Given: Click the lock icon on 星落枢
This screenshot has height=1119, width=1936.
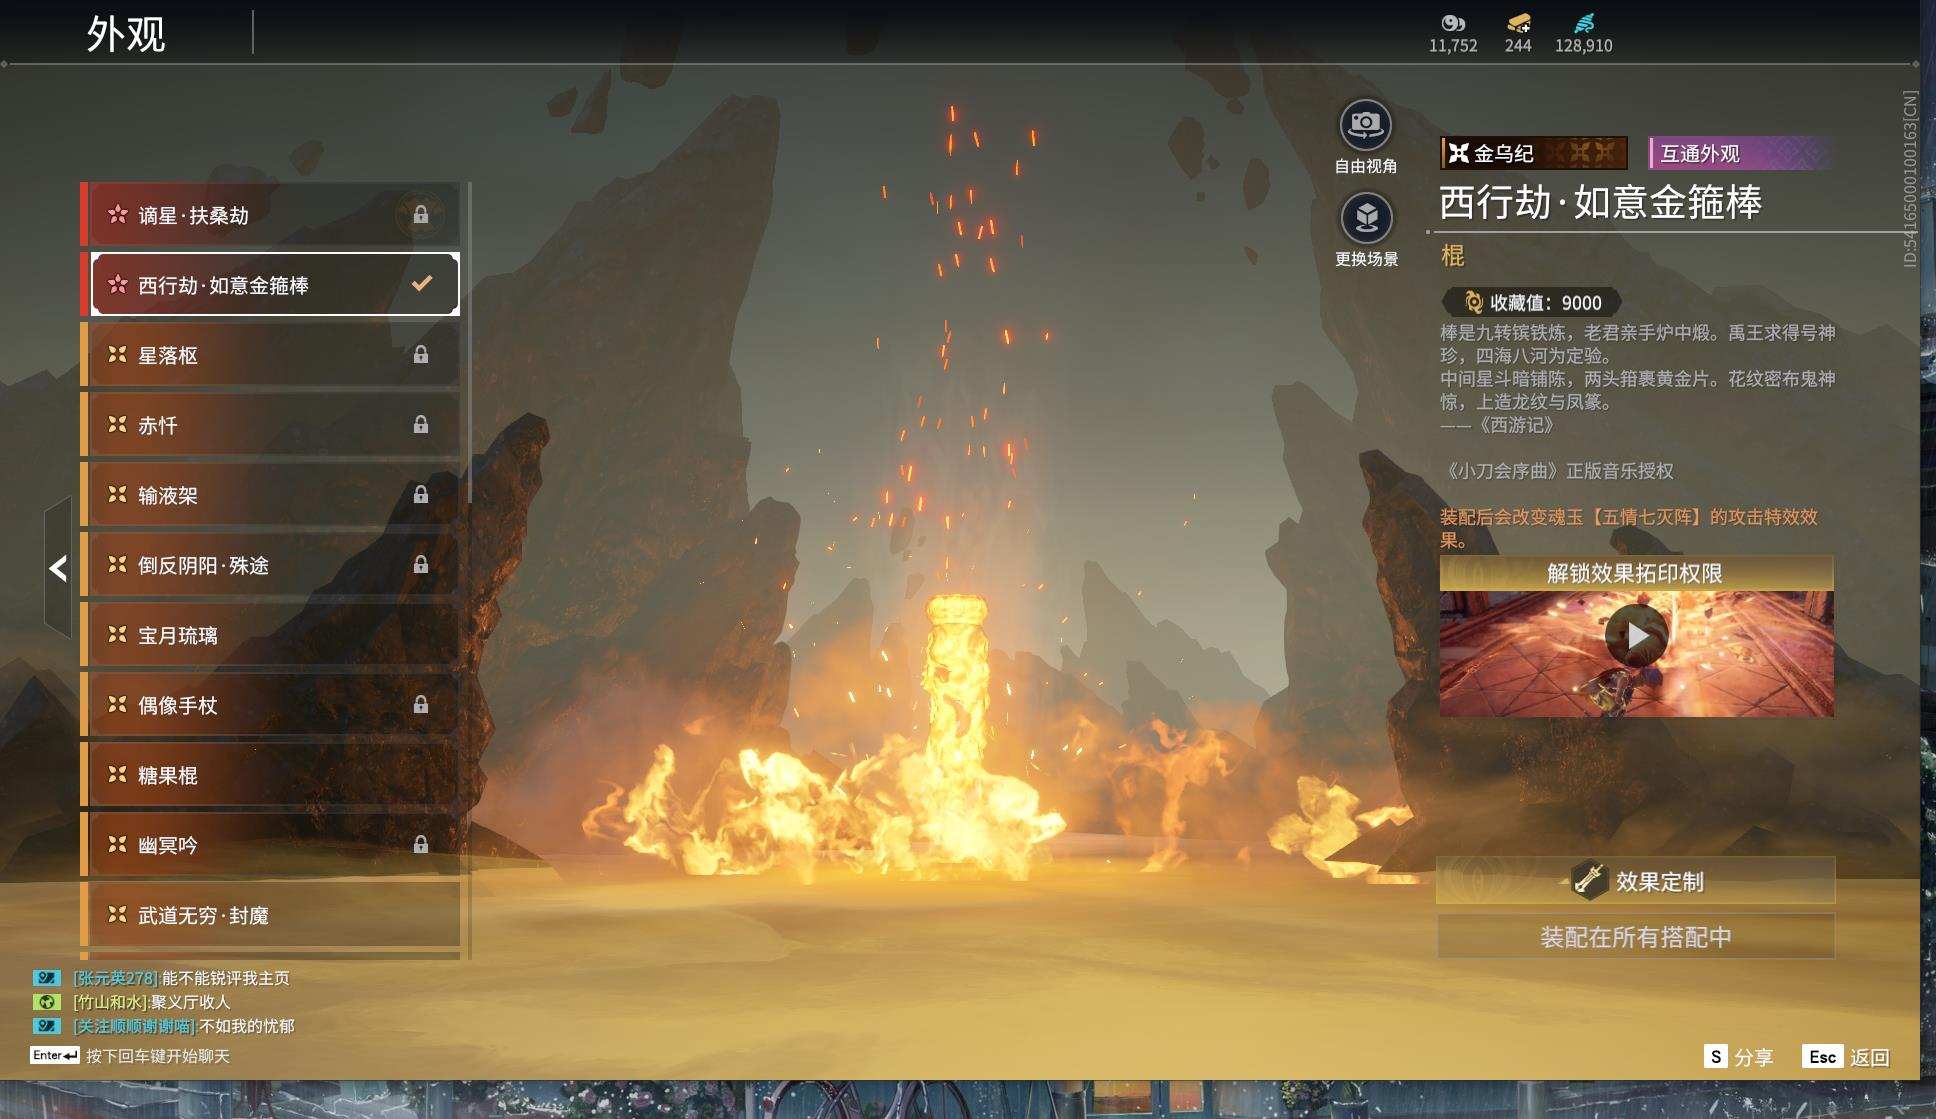Looking at the screenshot, I should coord(421,355).
